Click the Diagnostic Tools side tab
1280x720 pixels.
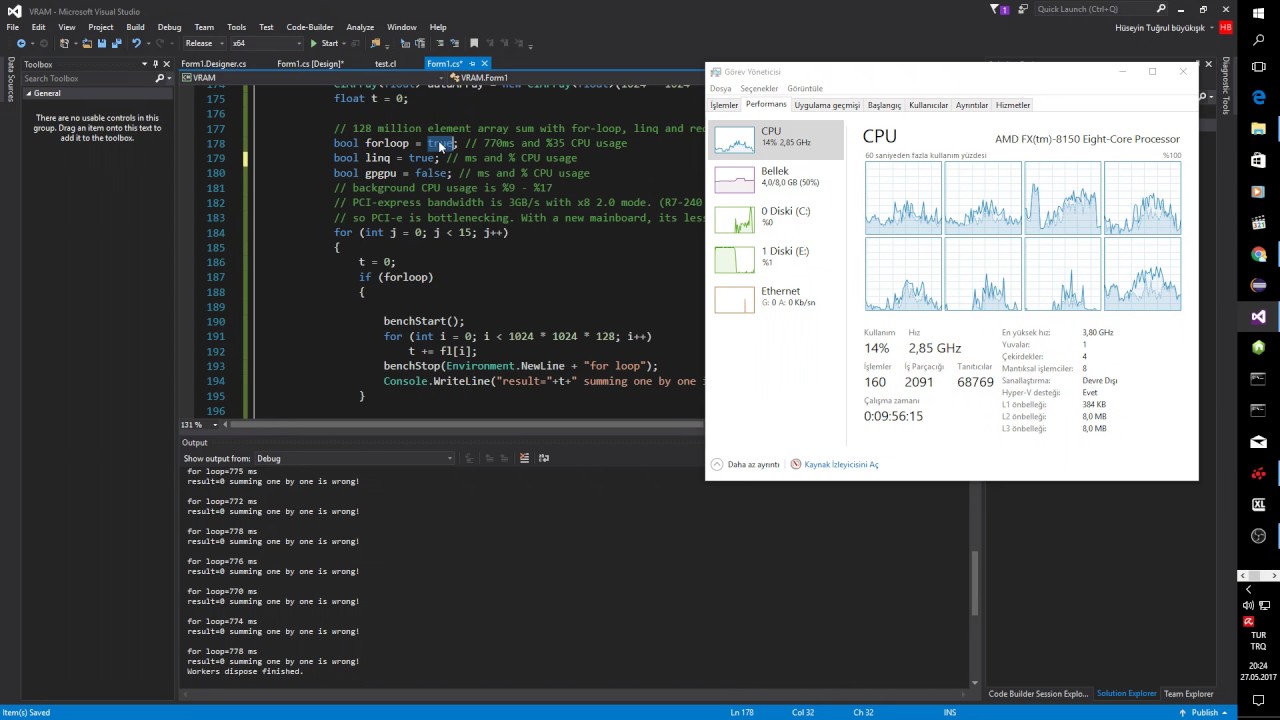pos(1225,87)
